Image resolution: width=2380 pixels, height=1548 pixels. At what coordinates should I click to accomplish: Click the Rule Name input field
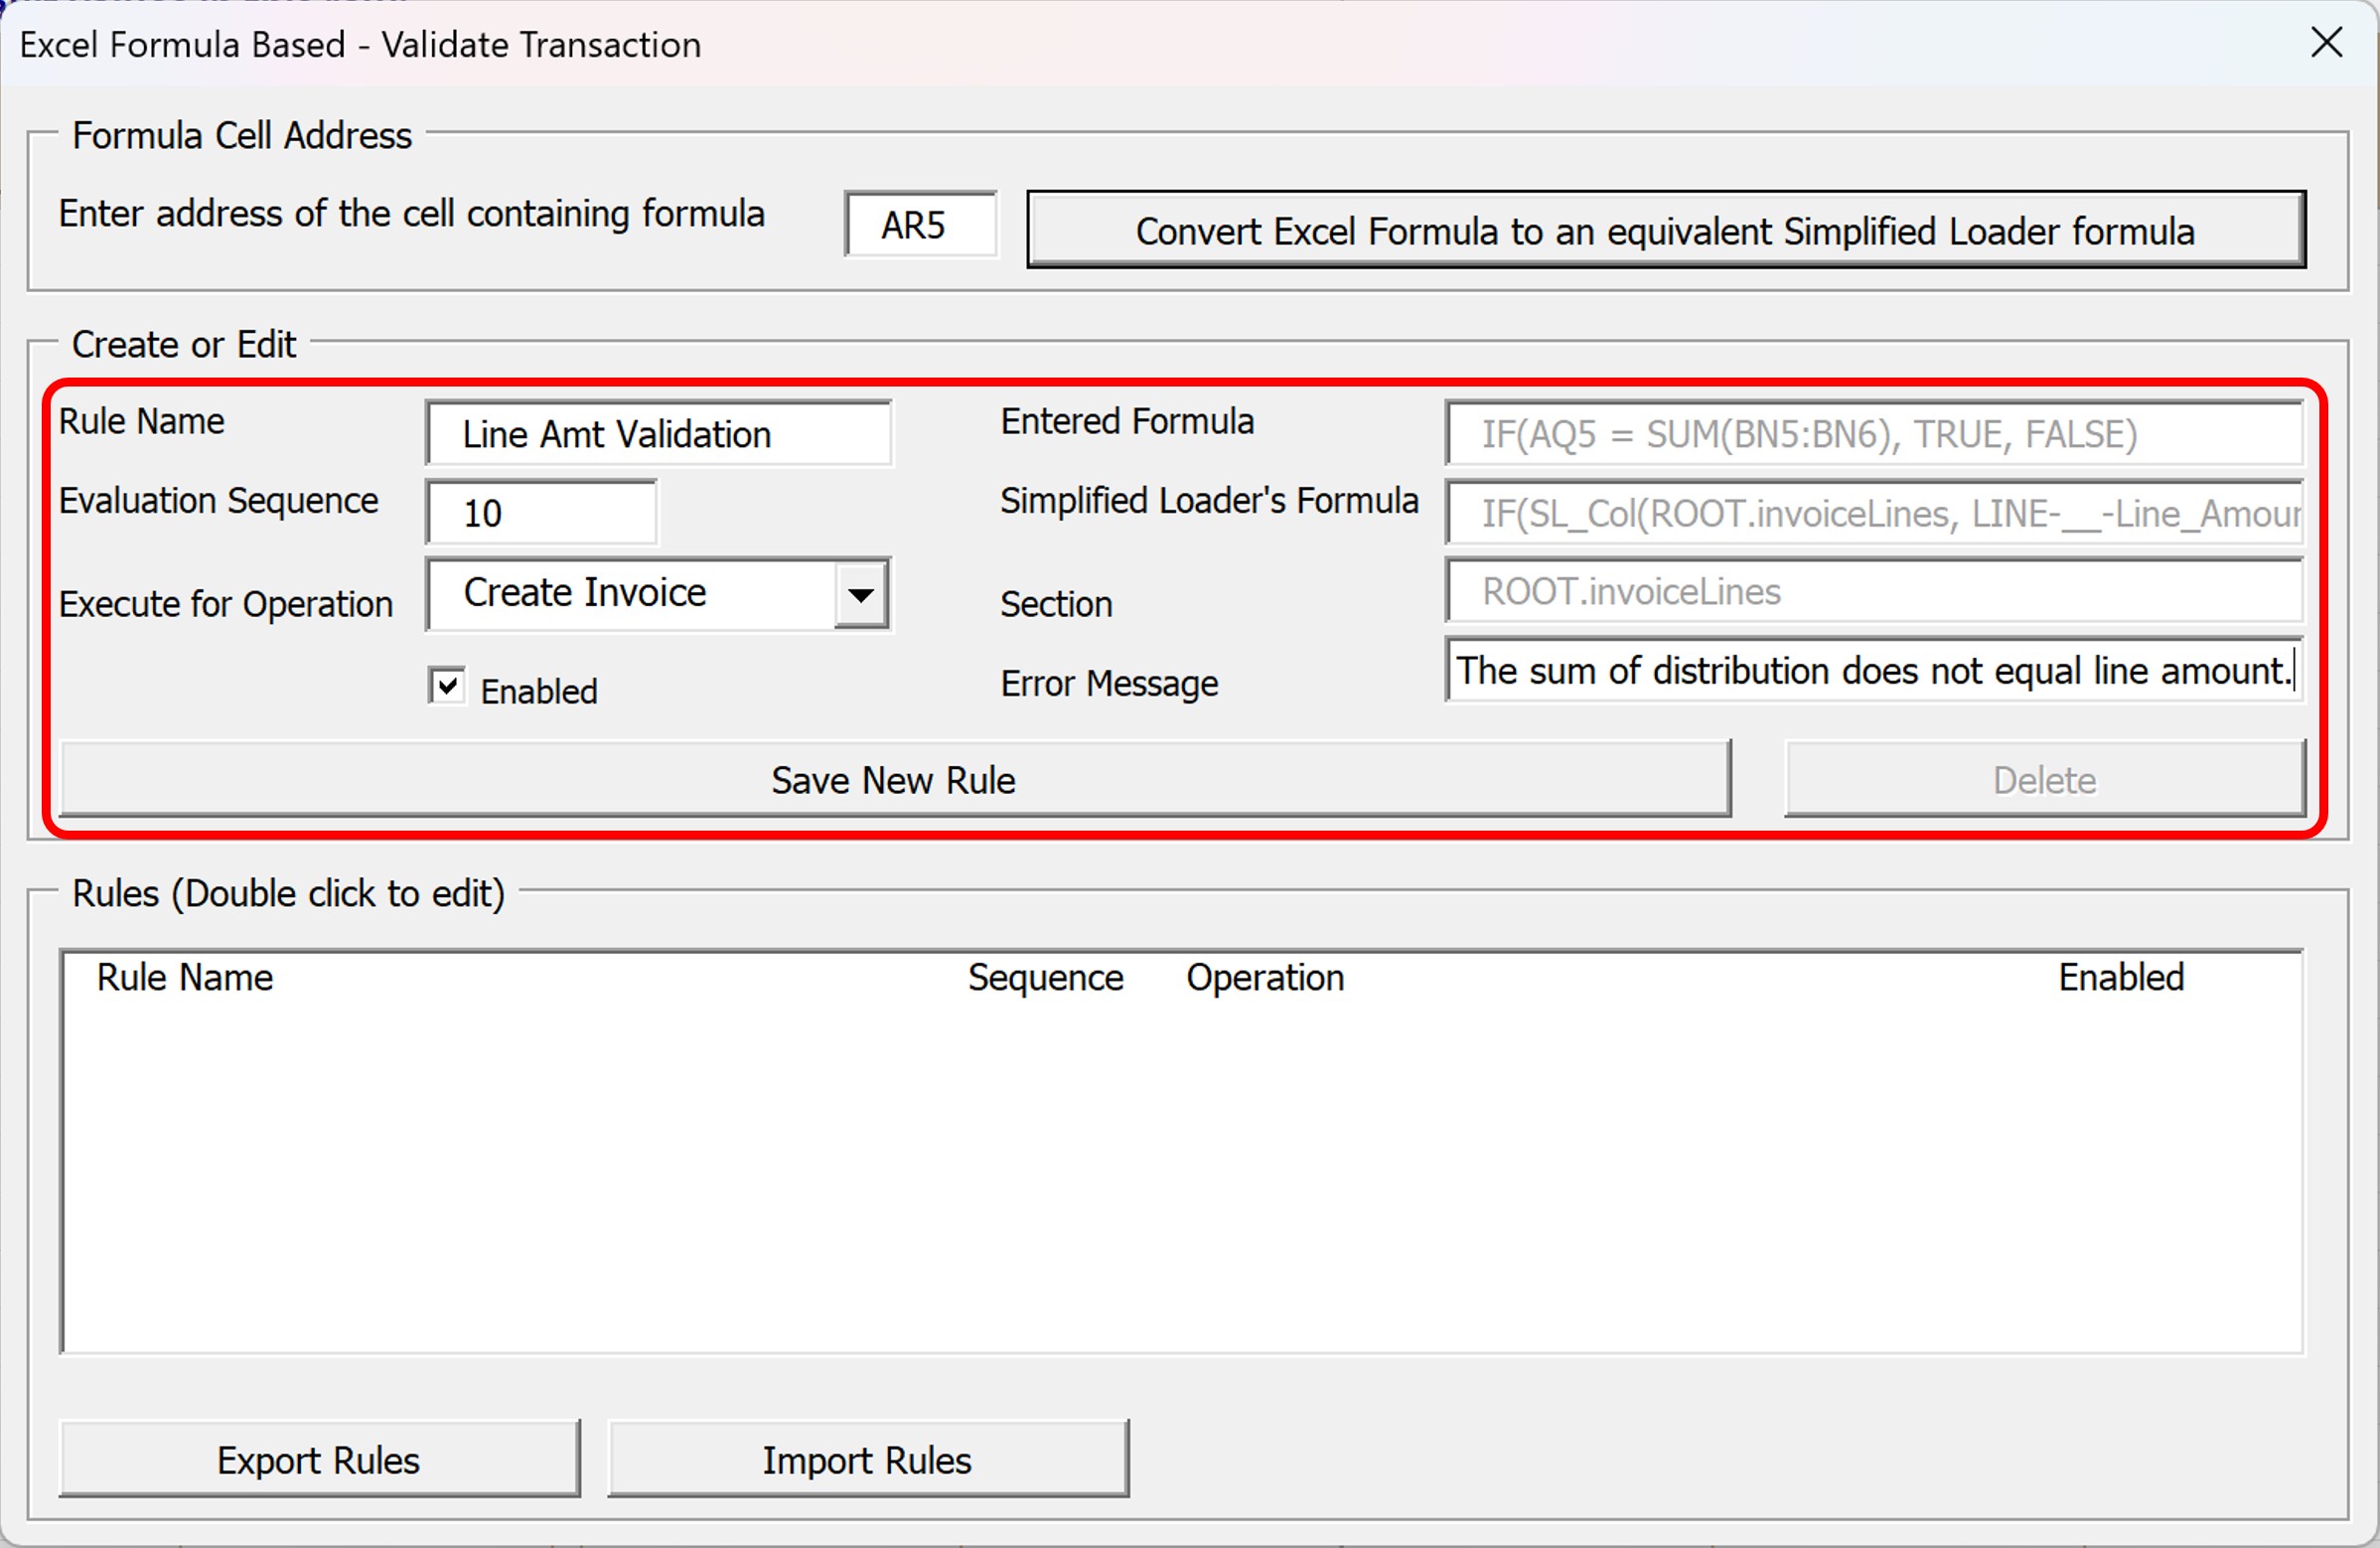click(x=658, y=434)
